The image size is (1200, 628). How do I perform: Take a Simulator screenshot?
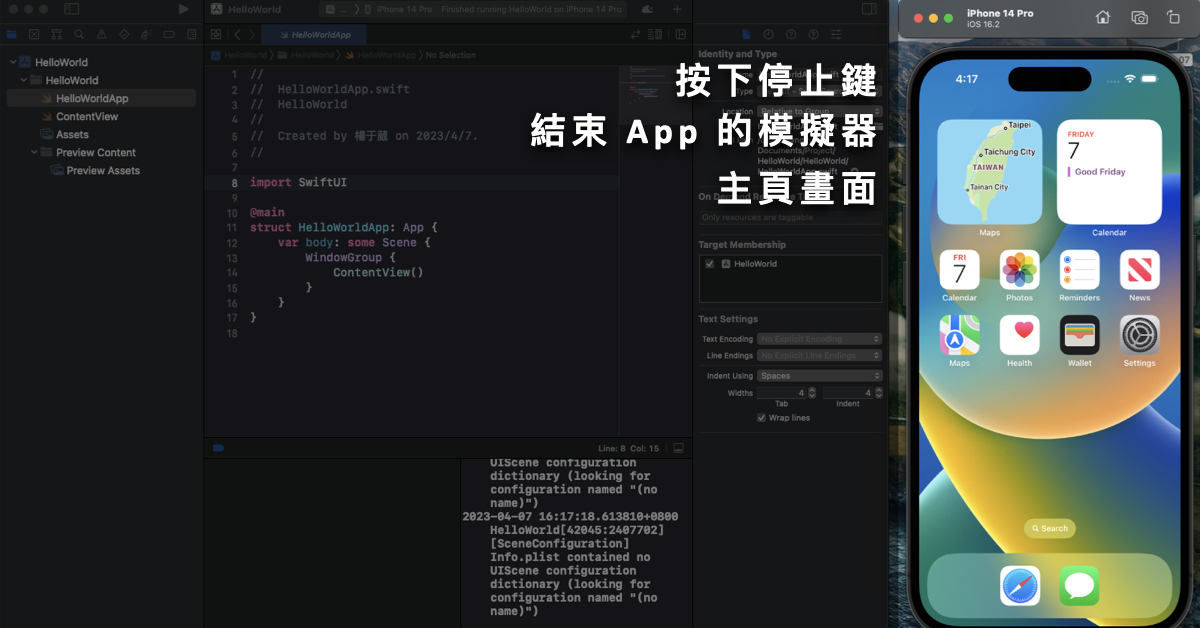[x=1139, y=17]
